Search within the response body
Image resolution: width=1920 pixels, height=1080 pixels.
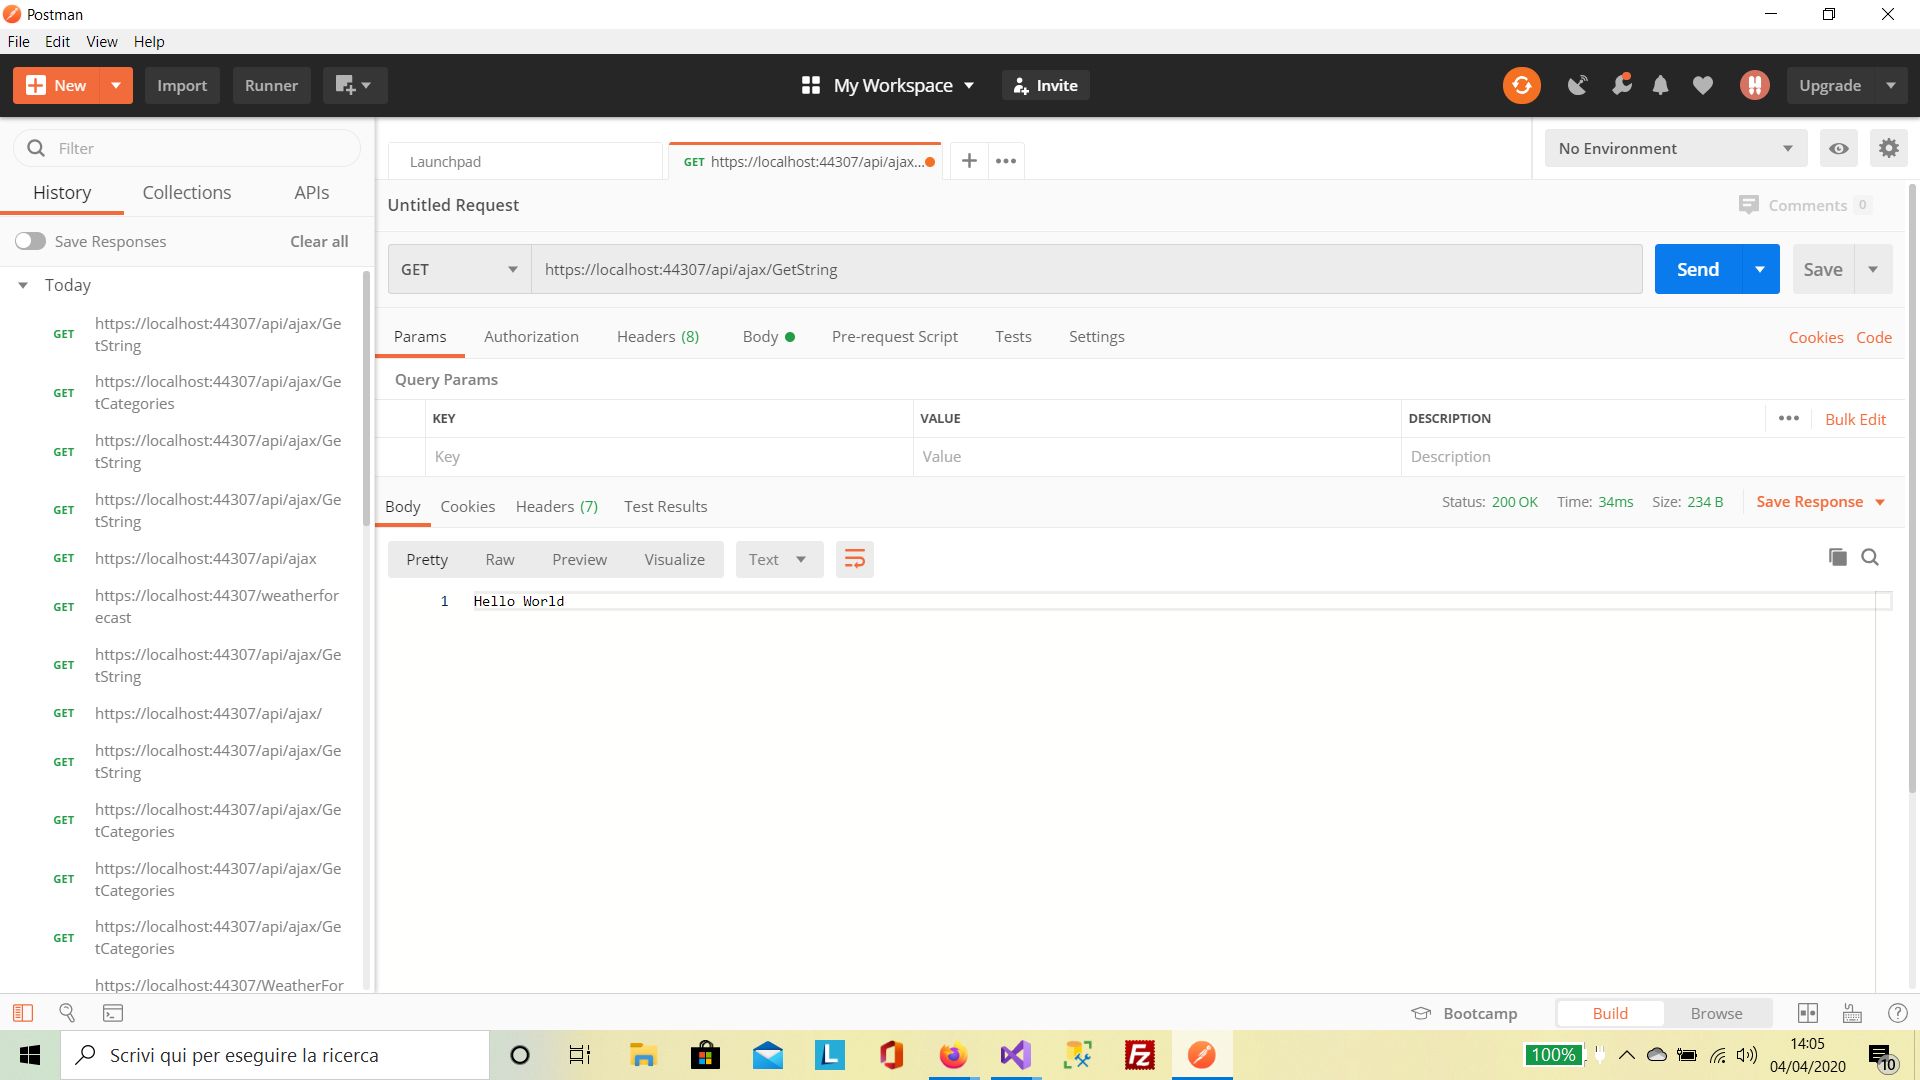[x=1870, y=557]
